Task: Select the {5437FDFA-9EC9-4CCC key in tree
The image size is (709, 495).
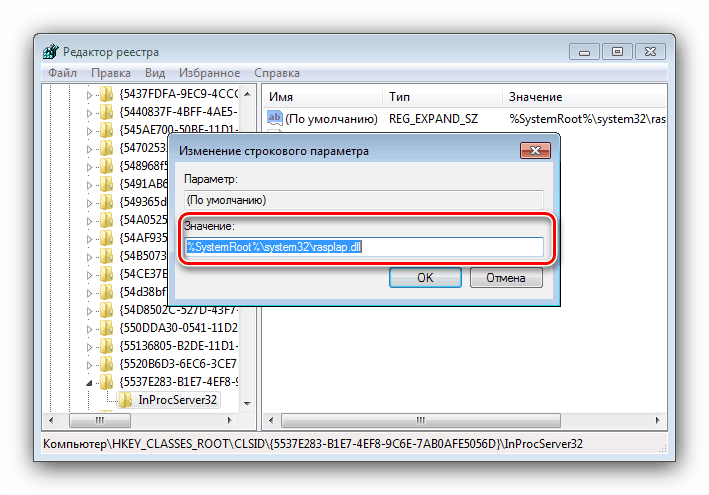Action: pyautogui.click(x=179, y=94)
